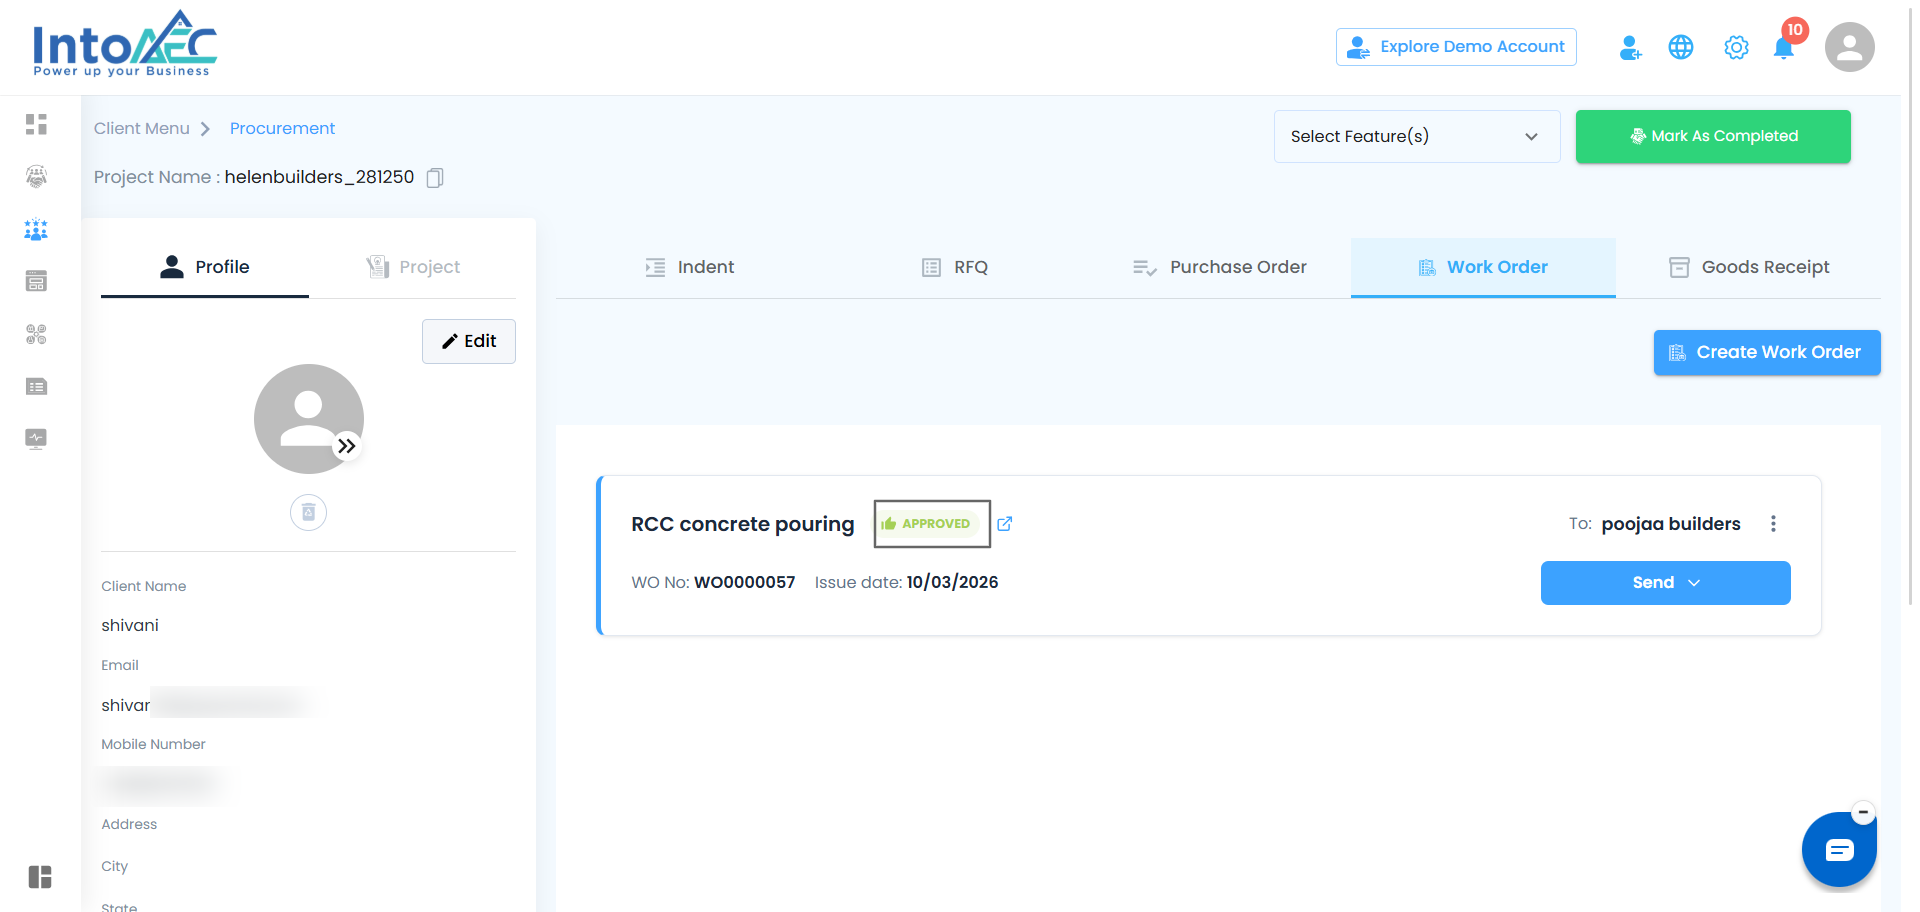Image resolution: width=1920 pixels, height=912 pixels.
Task: Click the RCC concrete pouring title
Action: click(x=743, y=524)
